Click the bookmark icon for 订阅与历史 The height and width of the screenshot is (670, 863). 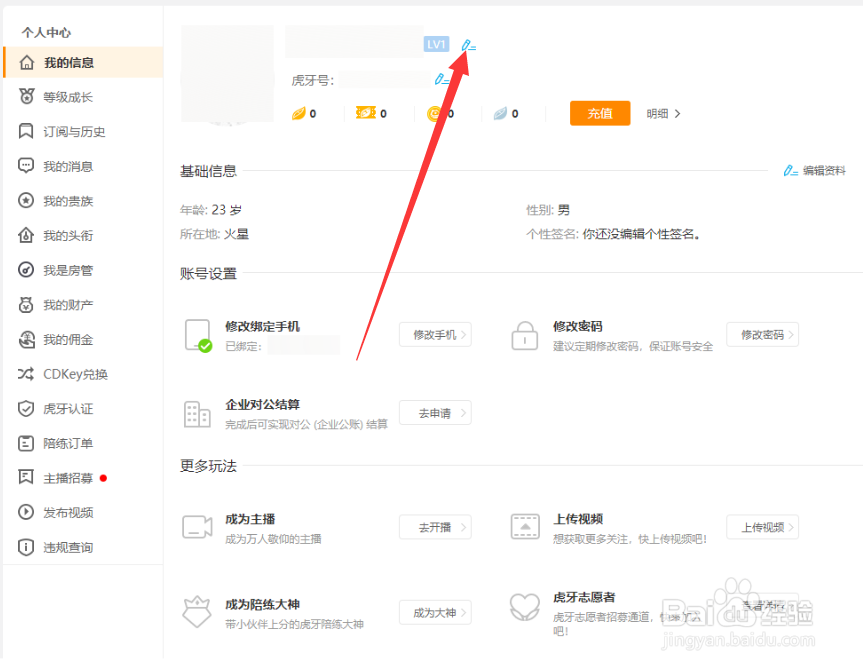(26, 131)
